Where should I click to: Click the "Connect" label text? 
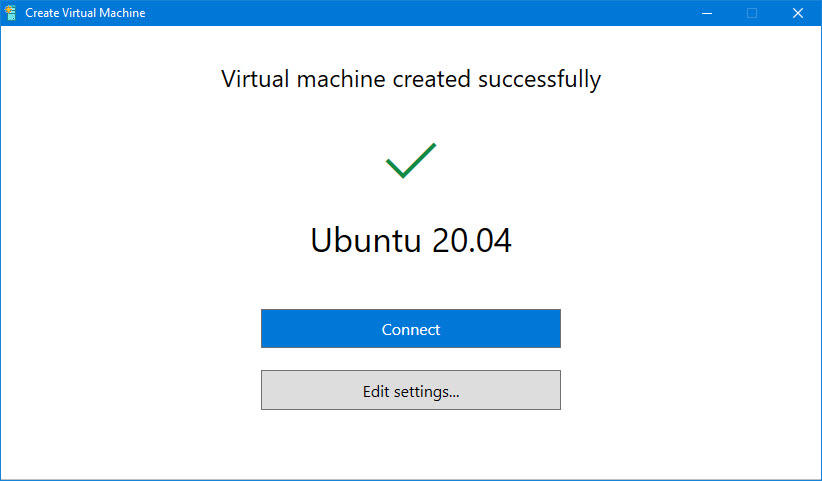tap(410, 329)
